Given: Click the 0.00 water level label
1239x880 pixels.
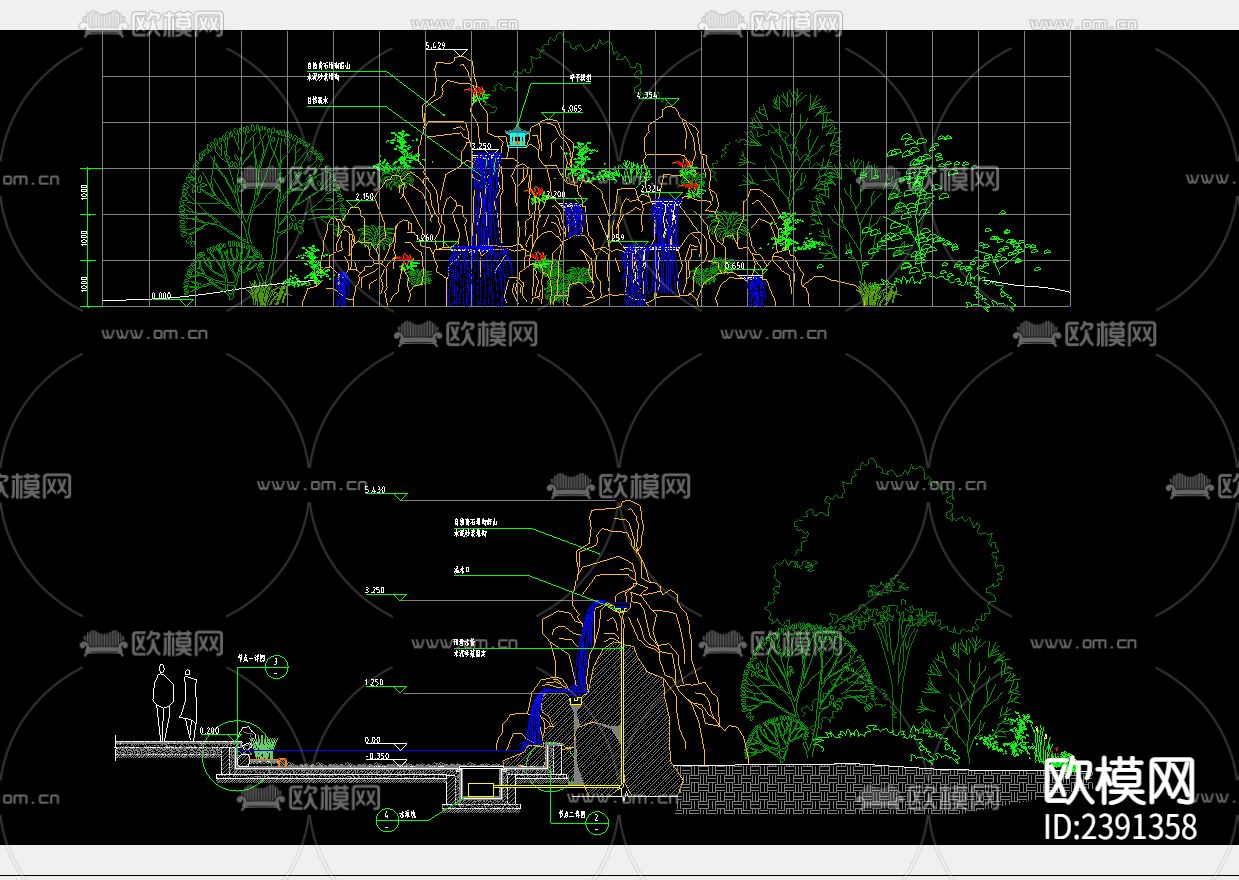Looking at the screenshot, I should point(373,741).
